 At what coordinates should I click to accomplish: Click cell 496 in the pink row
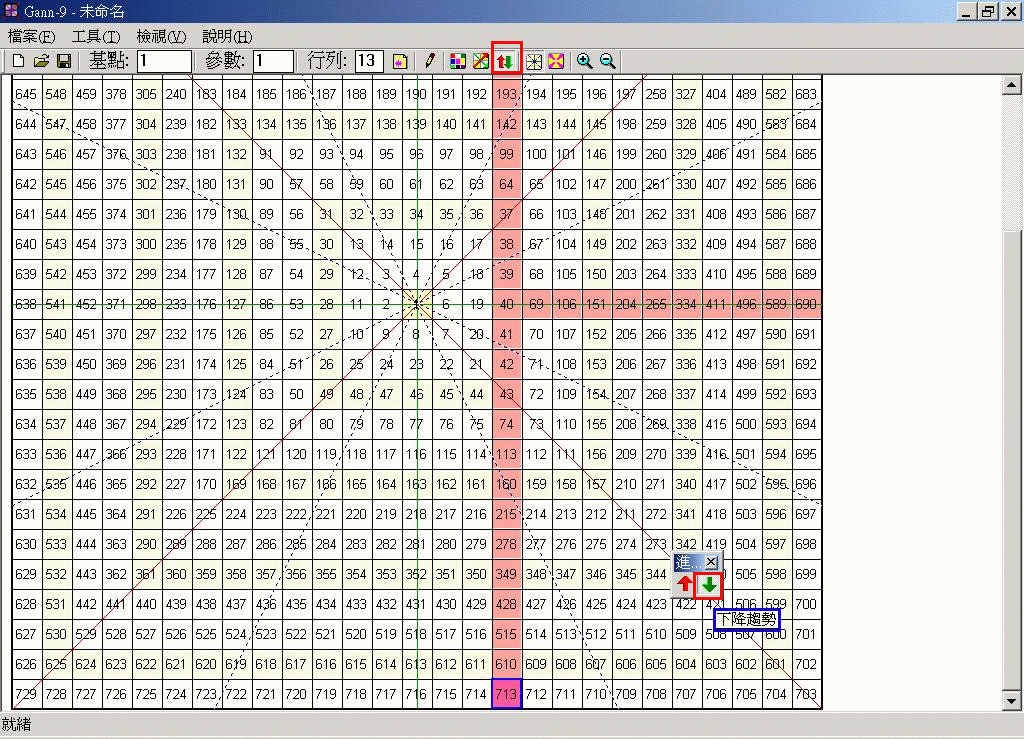tap(746, 304)
